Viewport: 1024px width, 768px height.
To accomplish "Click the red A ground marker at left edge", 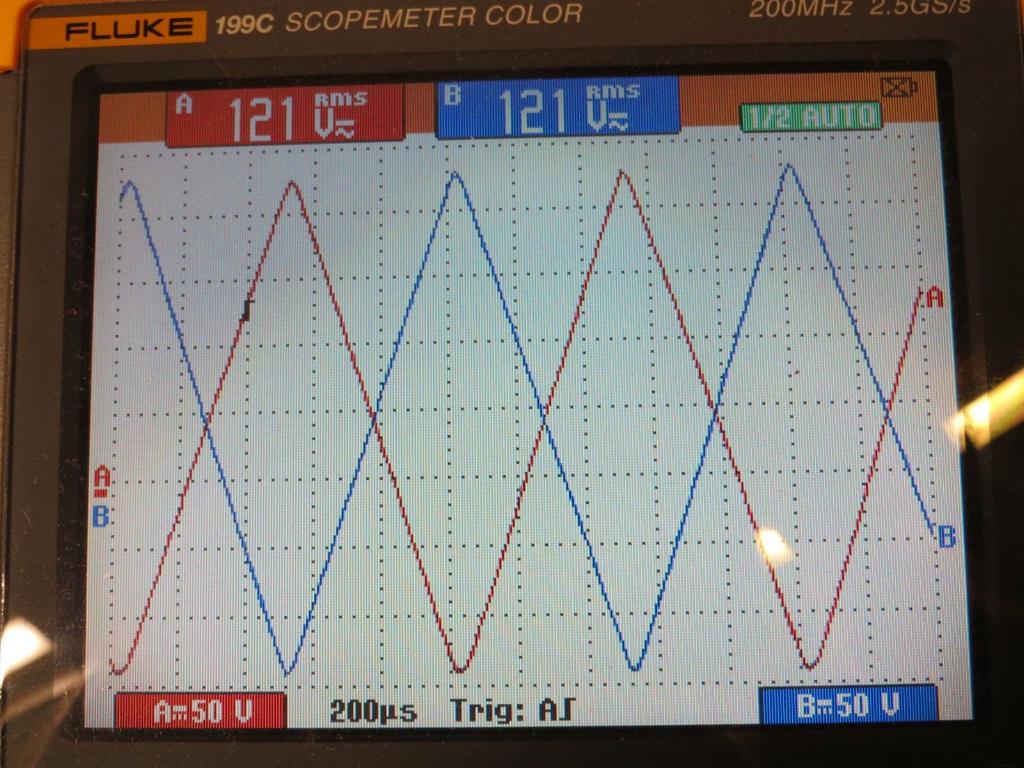I will 101,481.
